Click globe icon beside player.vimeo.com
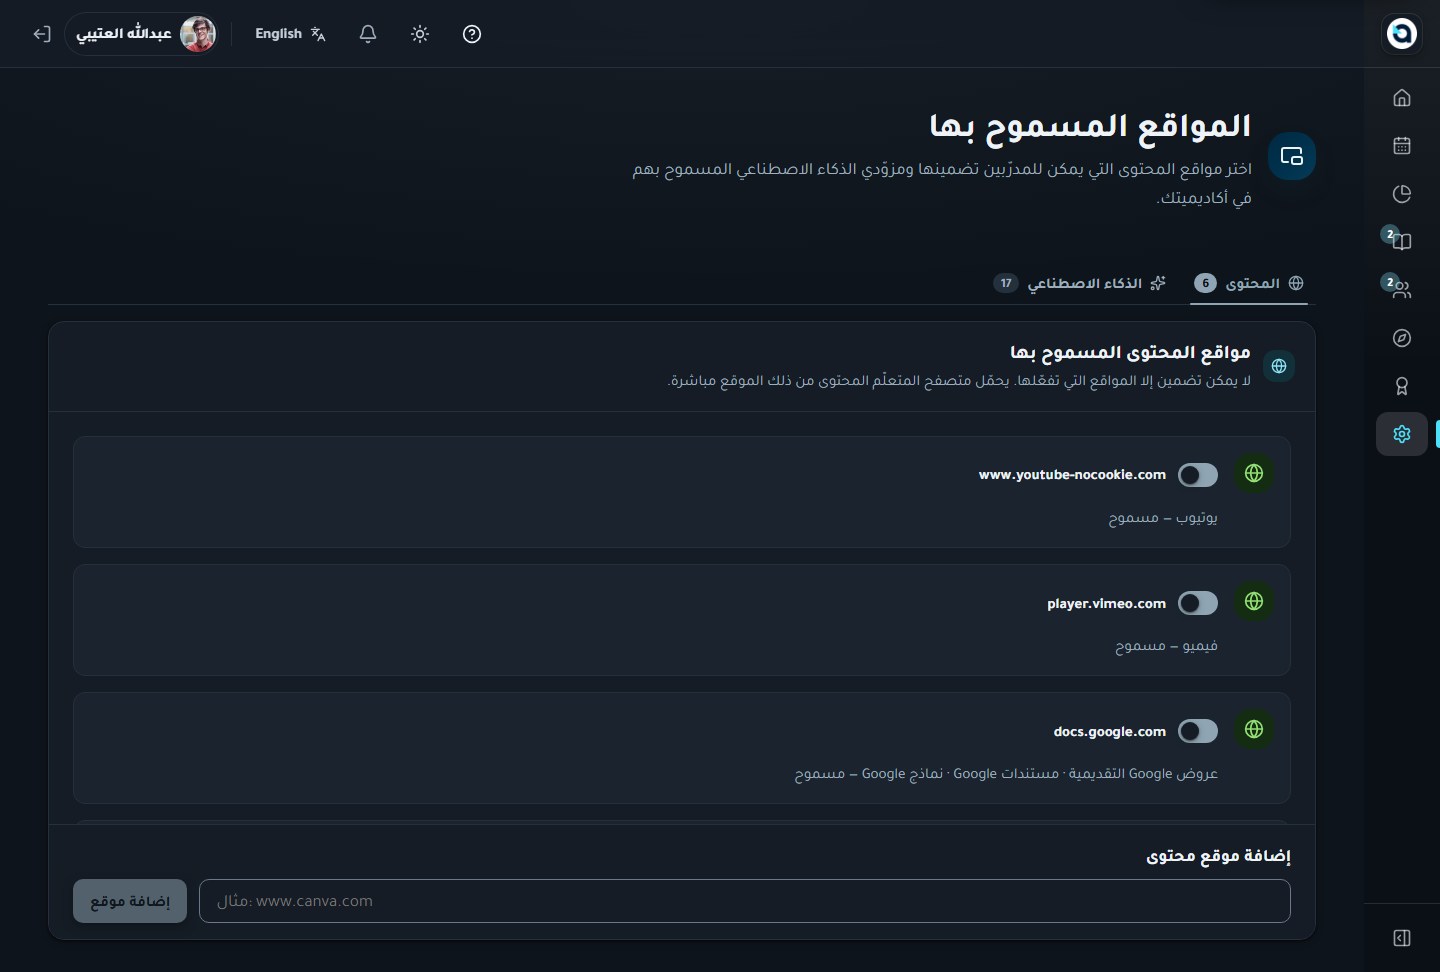The height and width of the screenshot is (972, 1440). (x=1254, y=601)
